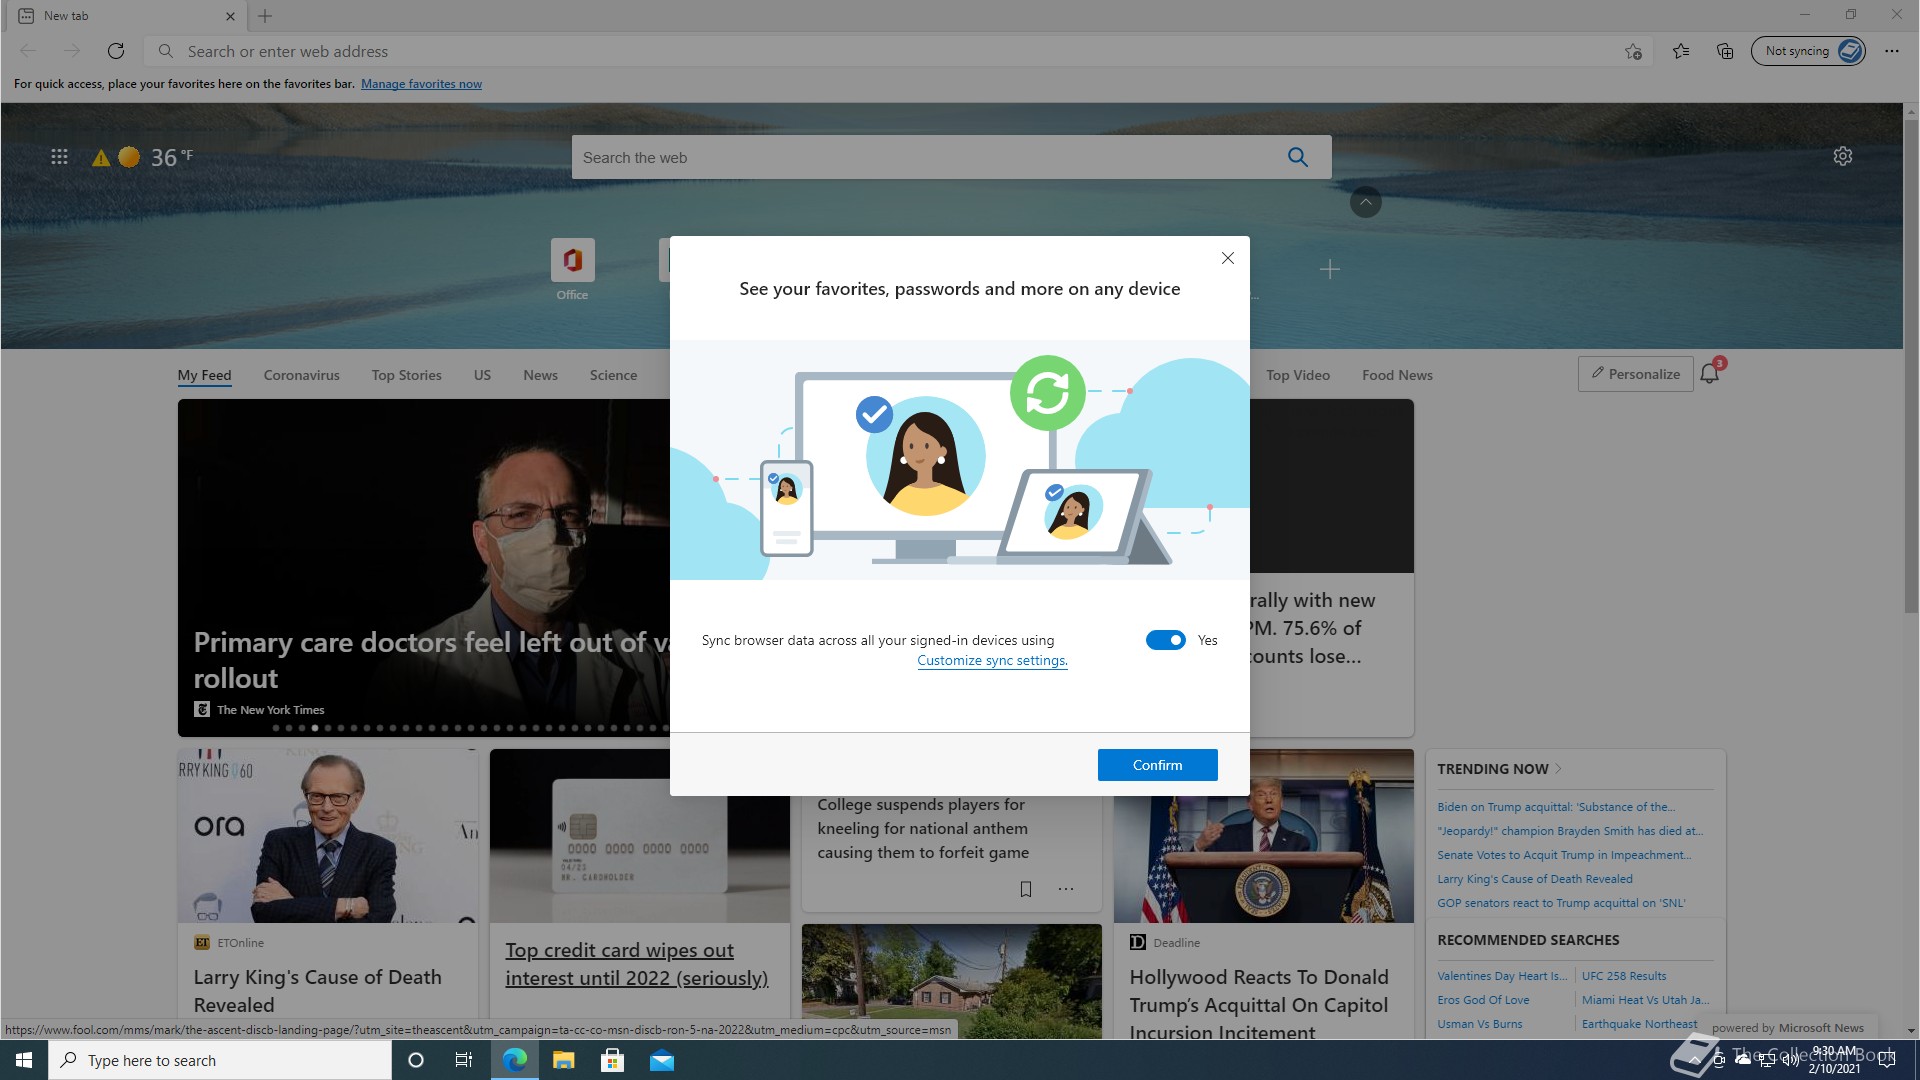Close the sync dialog with the X

[x=1227, y=258]
